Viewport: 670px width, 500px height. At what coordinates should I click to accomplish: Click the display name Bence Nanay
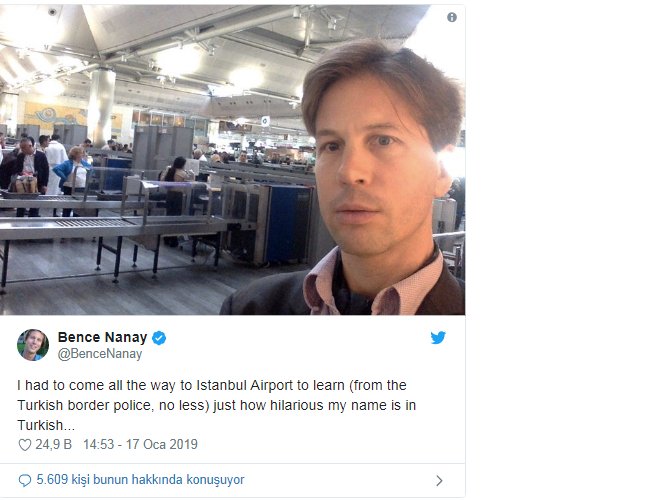102,337
